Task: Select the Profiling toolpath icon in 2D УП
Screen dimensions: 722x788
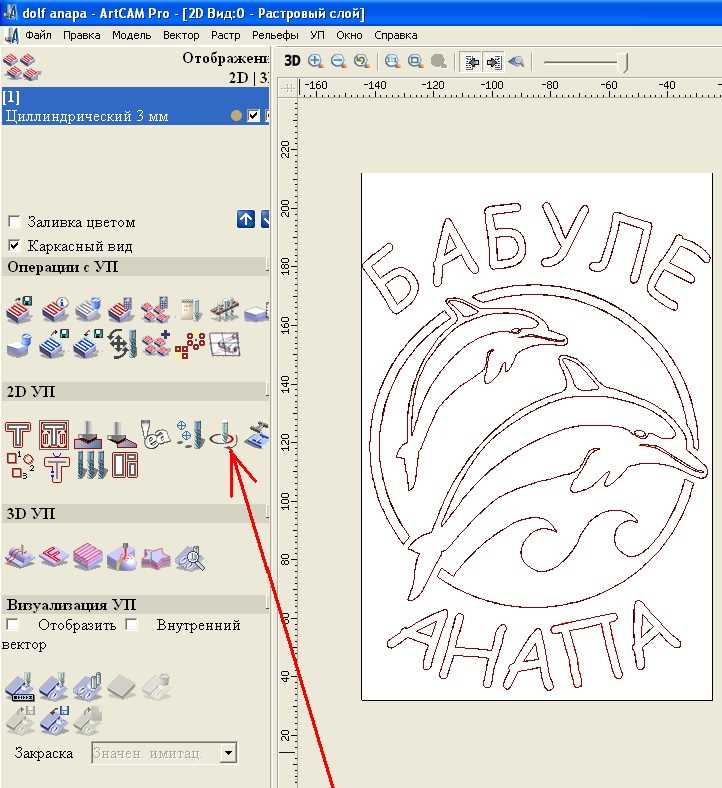Action: click(x=19, y=435)
